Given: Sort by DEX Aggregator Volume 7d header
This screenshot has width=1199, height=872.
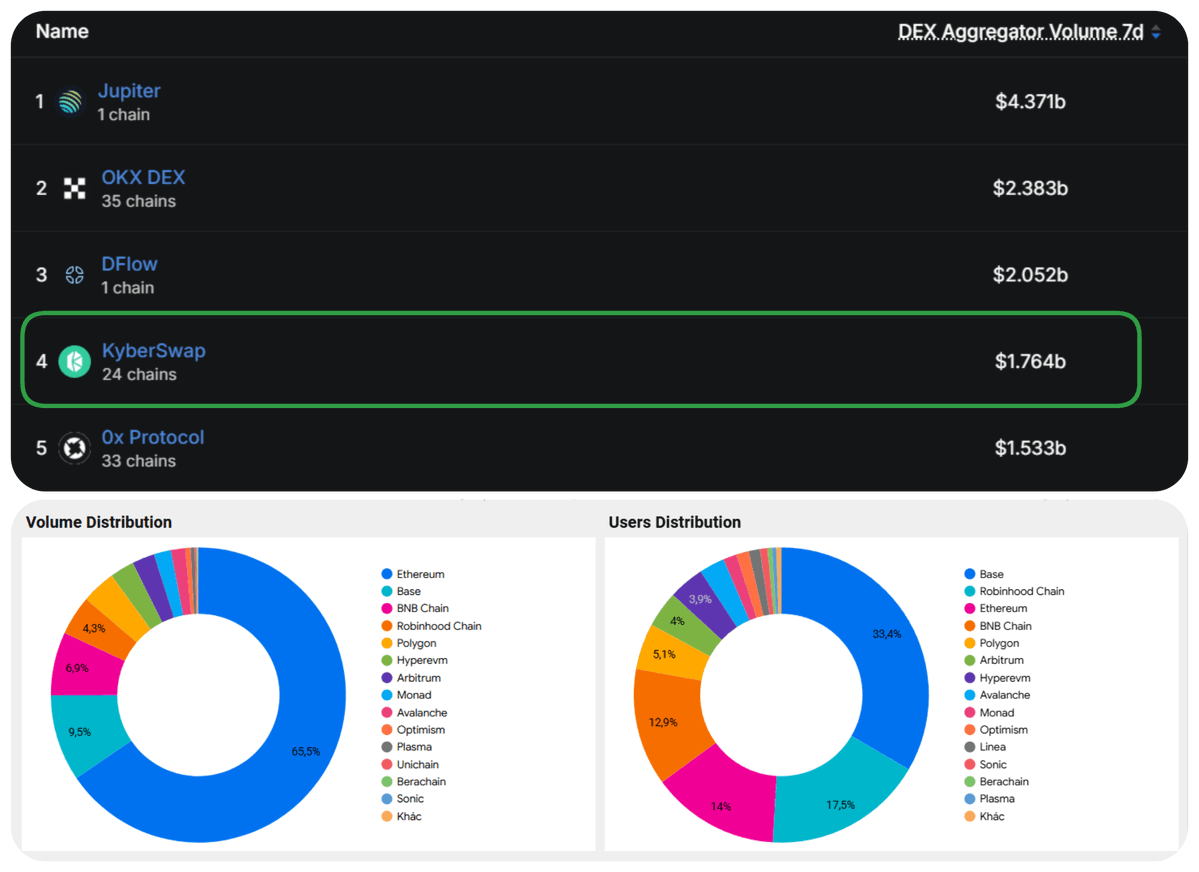Looking at the screenshot, I should tap(1021, 31).
